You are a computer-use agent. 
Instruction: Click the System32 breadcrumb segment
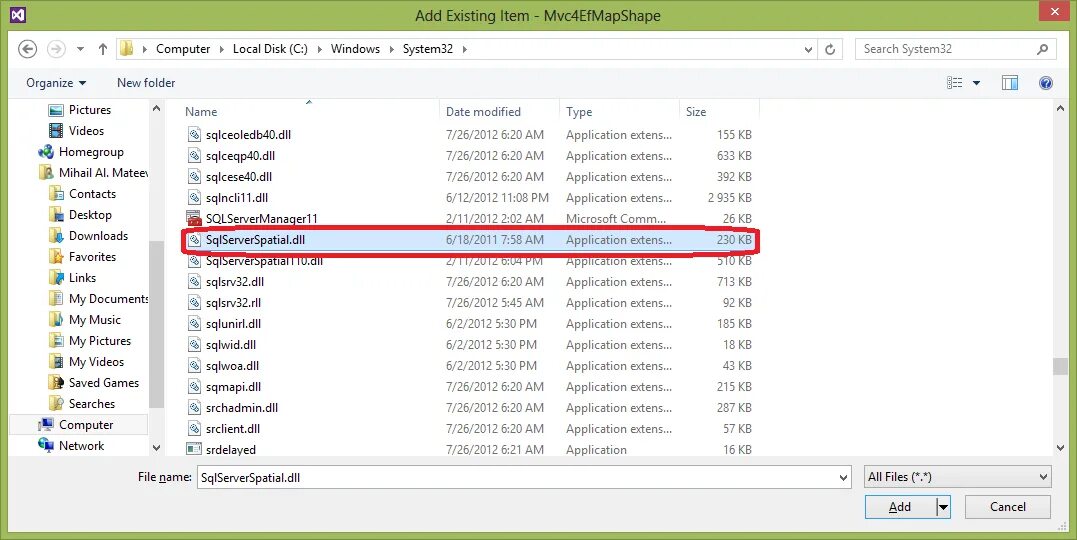428,49
